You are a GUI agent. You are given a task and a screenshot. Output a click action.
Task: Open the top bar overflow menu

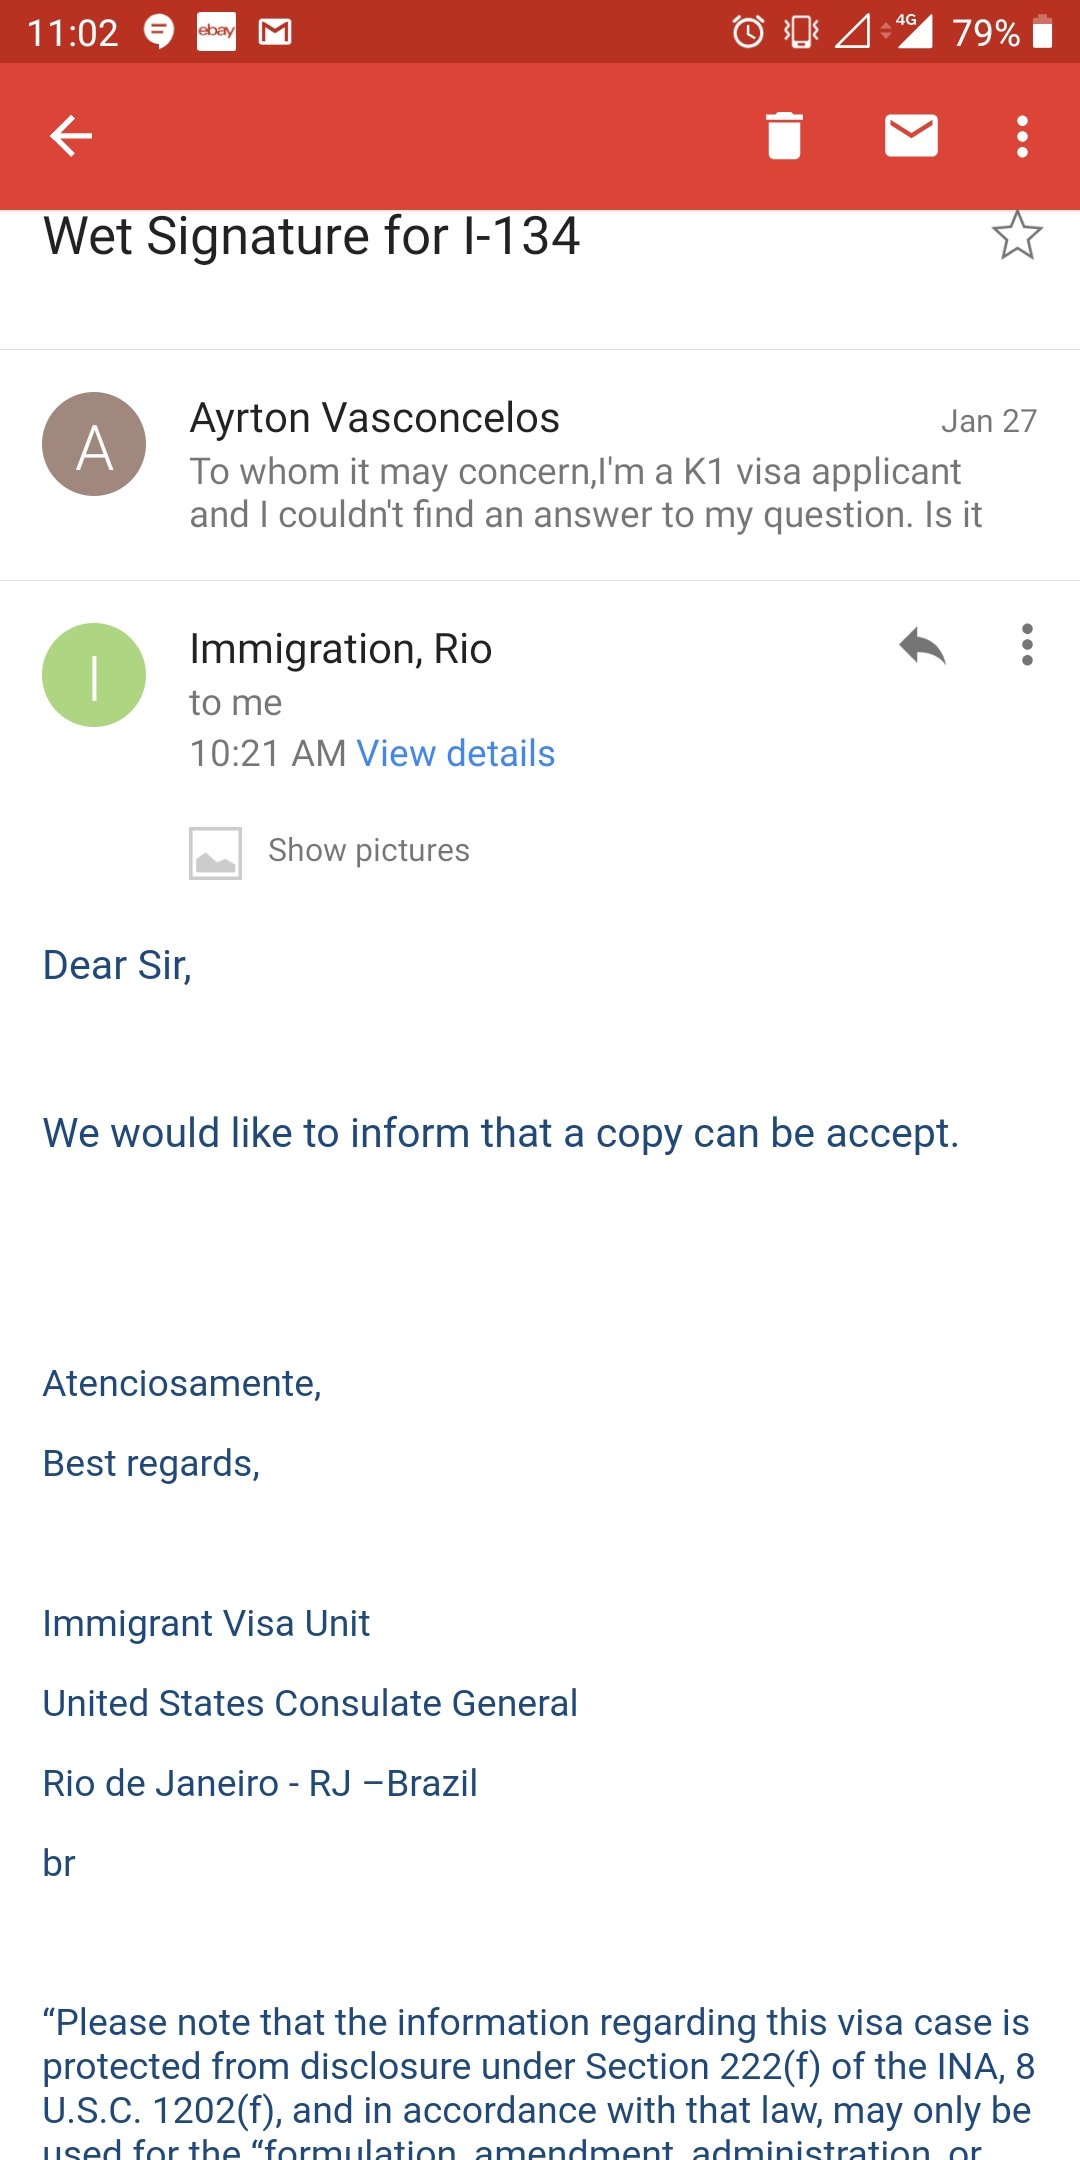pyautogui.click(x=1022, y=136)
